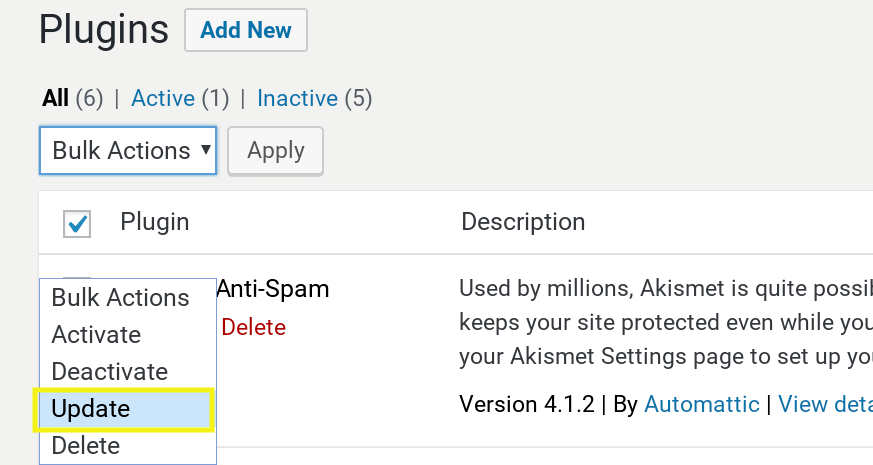The height and width of the screenshot is (465, 873).
Task: Open View details for Akismet
Action: click(x=824, y=404)
